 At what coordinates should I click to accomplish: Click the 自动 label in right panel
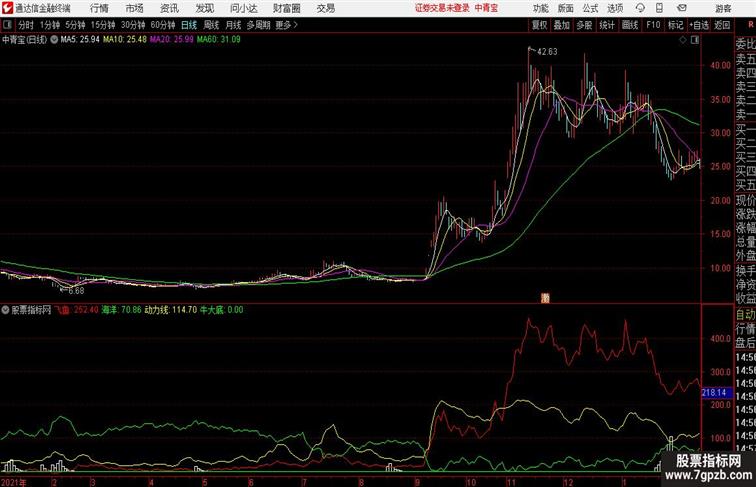point(745,315)
